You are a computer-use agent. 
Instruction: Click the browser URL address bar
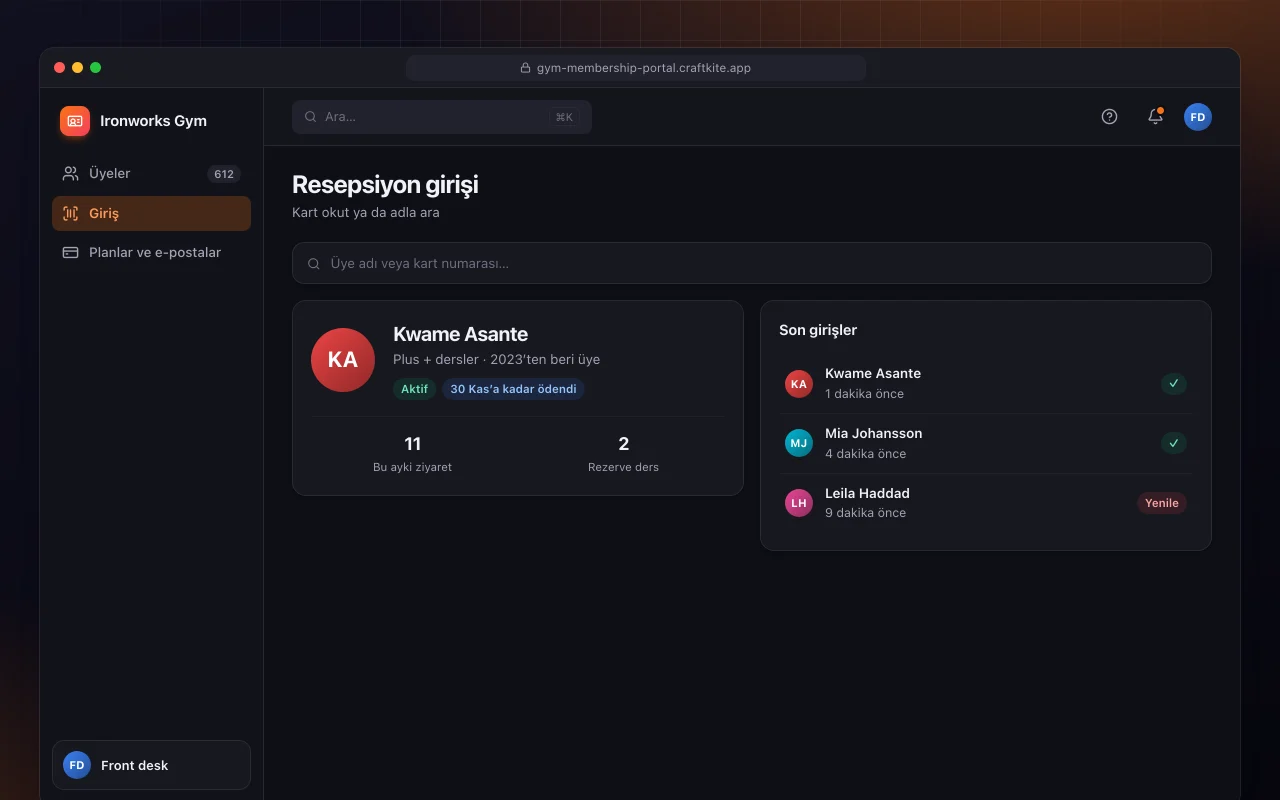pyautogui.click(x=636, y=68)
